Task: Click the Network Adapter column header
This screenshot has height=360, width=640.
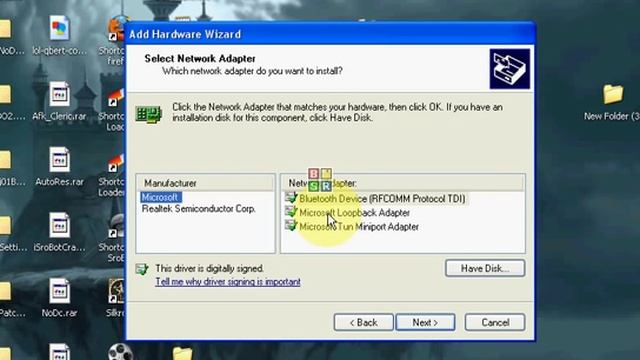Action: click(402, 183)
